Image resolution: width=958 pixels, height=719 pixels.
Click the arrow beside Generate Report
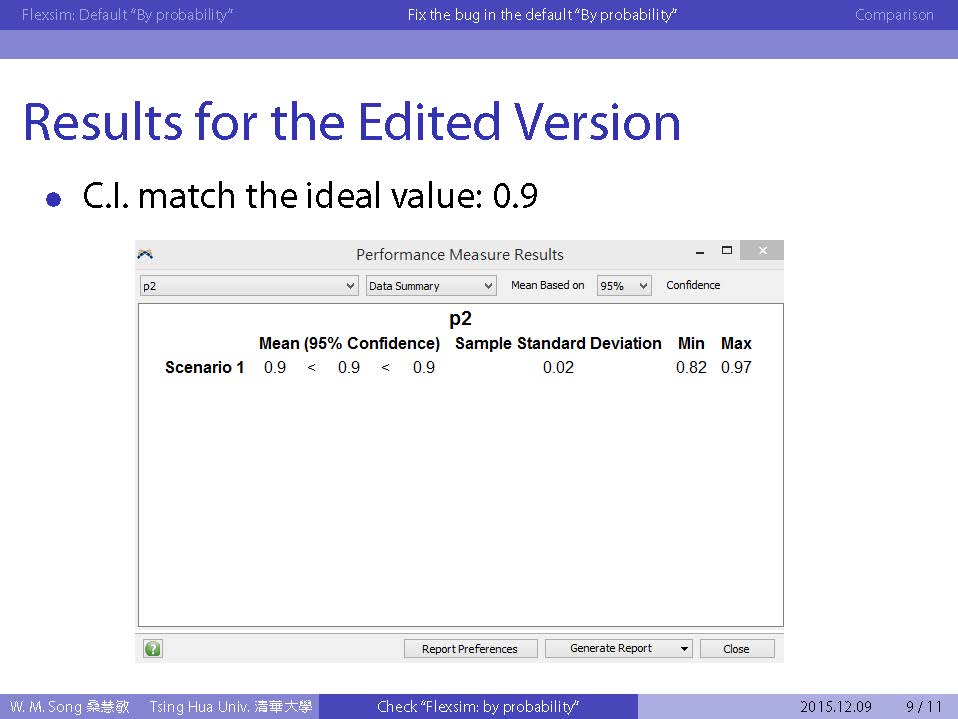click(684, 649)
